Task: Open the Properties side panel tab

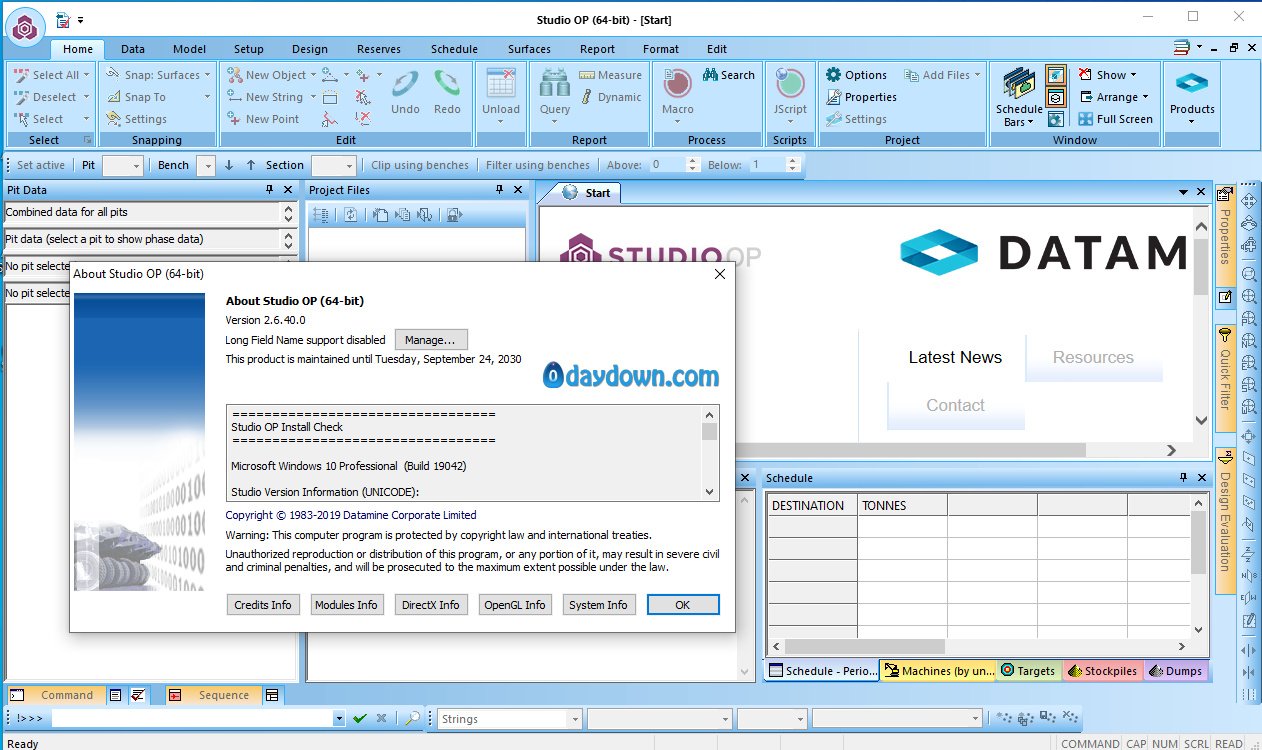Action: 1225,235
